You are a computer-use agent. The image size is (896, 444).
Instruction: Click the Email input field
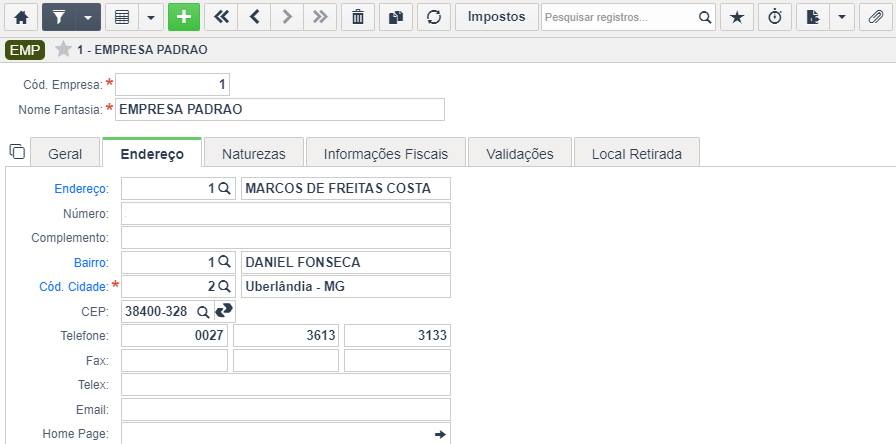click(286, 410)
